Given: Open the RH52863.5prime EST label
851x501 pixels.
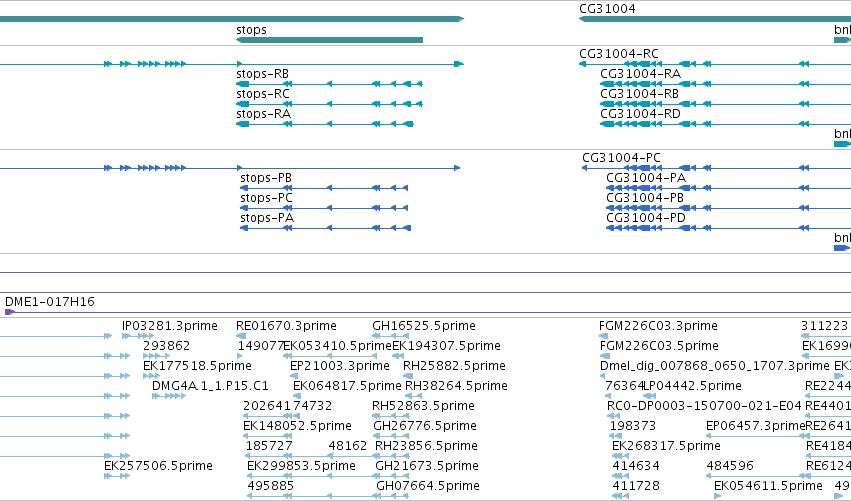Looking at the screenshot, I should point(423,406).
